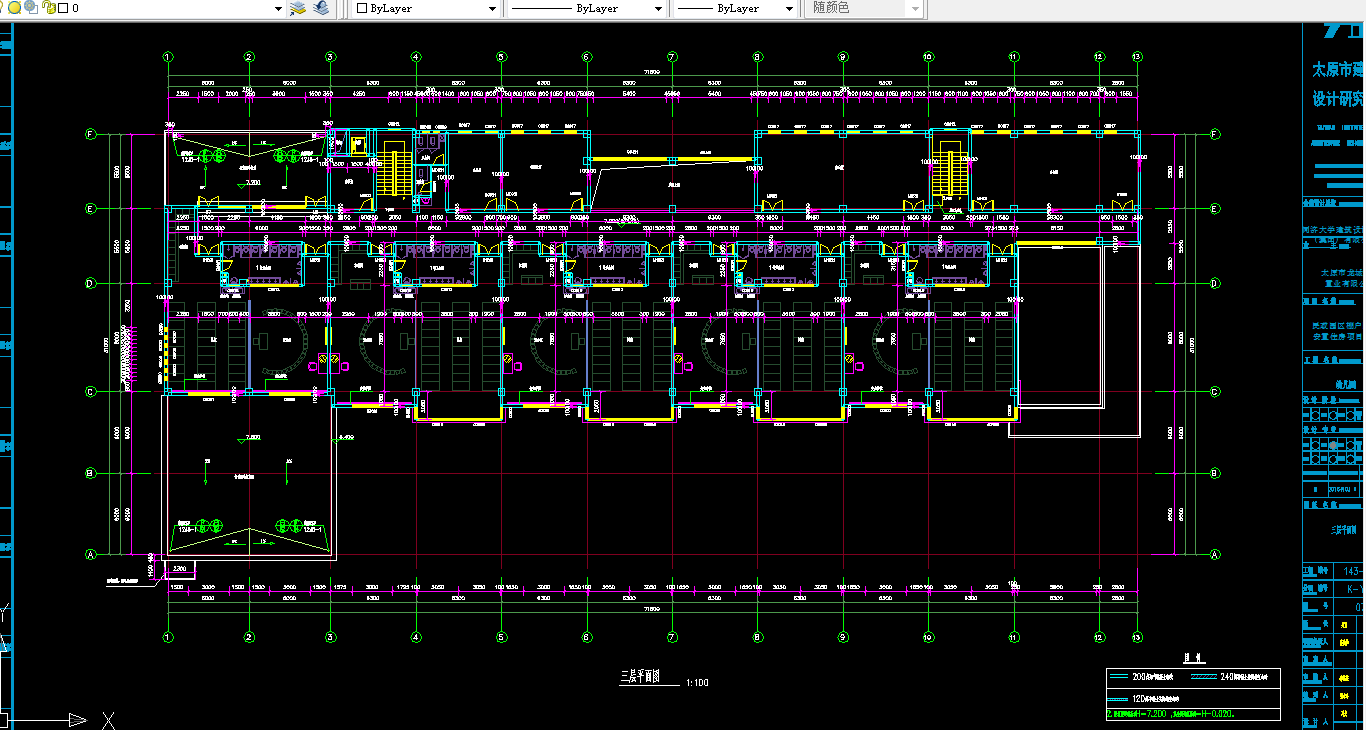Viewport: 1366px width, 730px height.
Task: Open the lineweight ByLayer dropdown arrow
Action: pyautogui.click(x=789, y=8)
